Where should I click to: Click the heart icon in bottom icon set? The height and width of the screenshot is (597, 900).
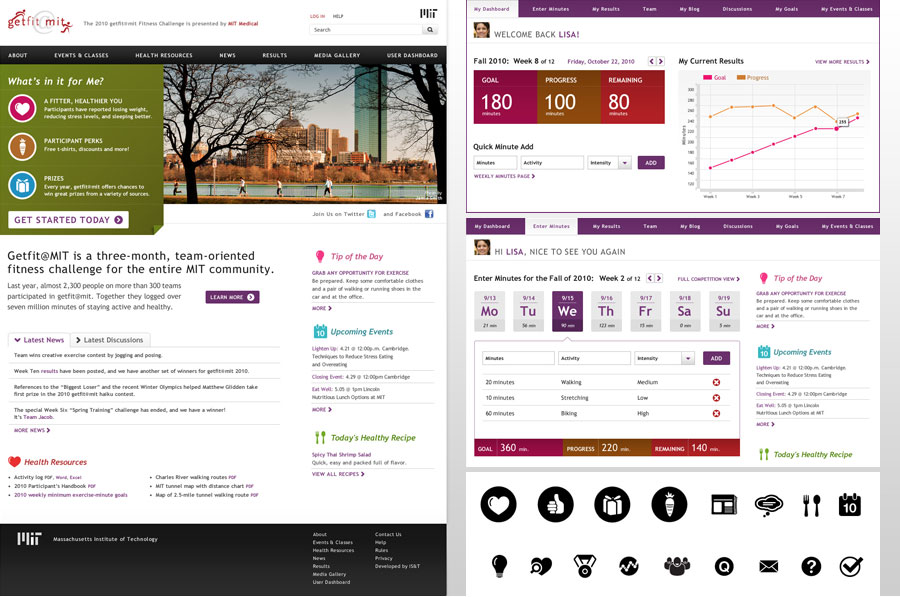pyautogui.click(x=498, y=504)
